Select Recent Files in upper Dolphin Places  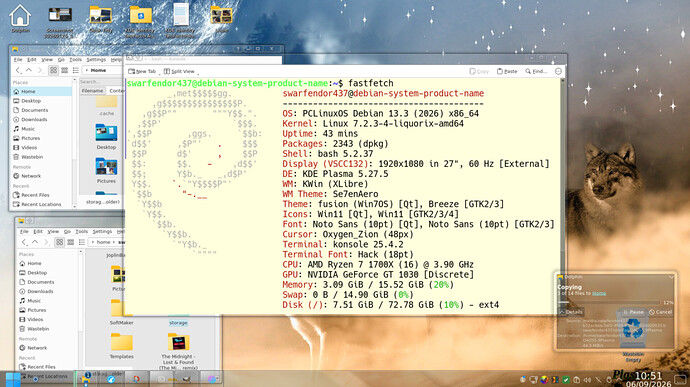(x=42, y=195)
